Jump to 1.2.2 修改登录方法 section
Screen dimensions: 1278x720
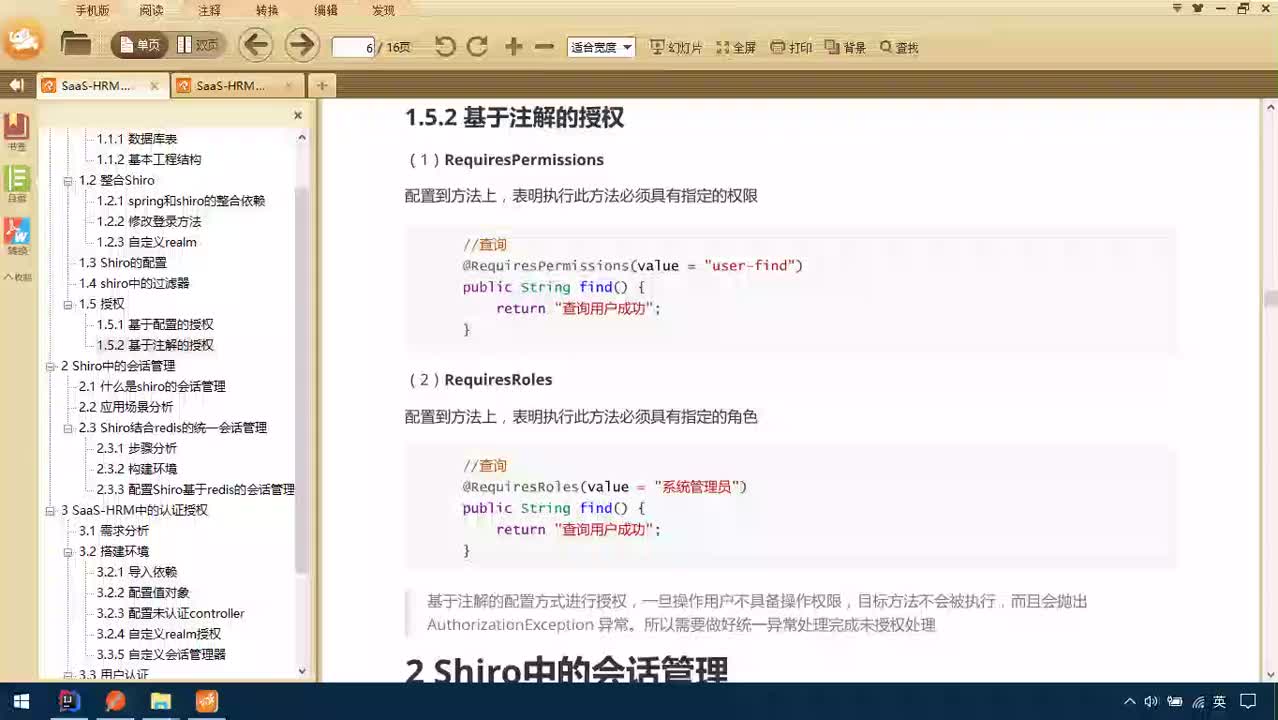(x=149, y=221)
